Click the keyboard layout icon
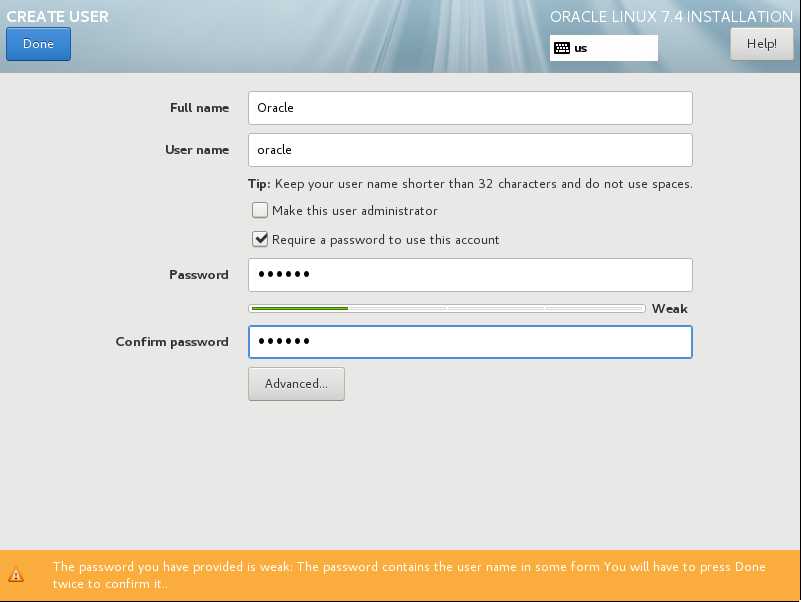Viewport: 801px width, 602px height. [x=562, y=49]
